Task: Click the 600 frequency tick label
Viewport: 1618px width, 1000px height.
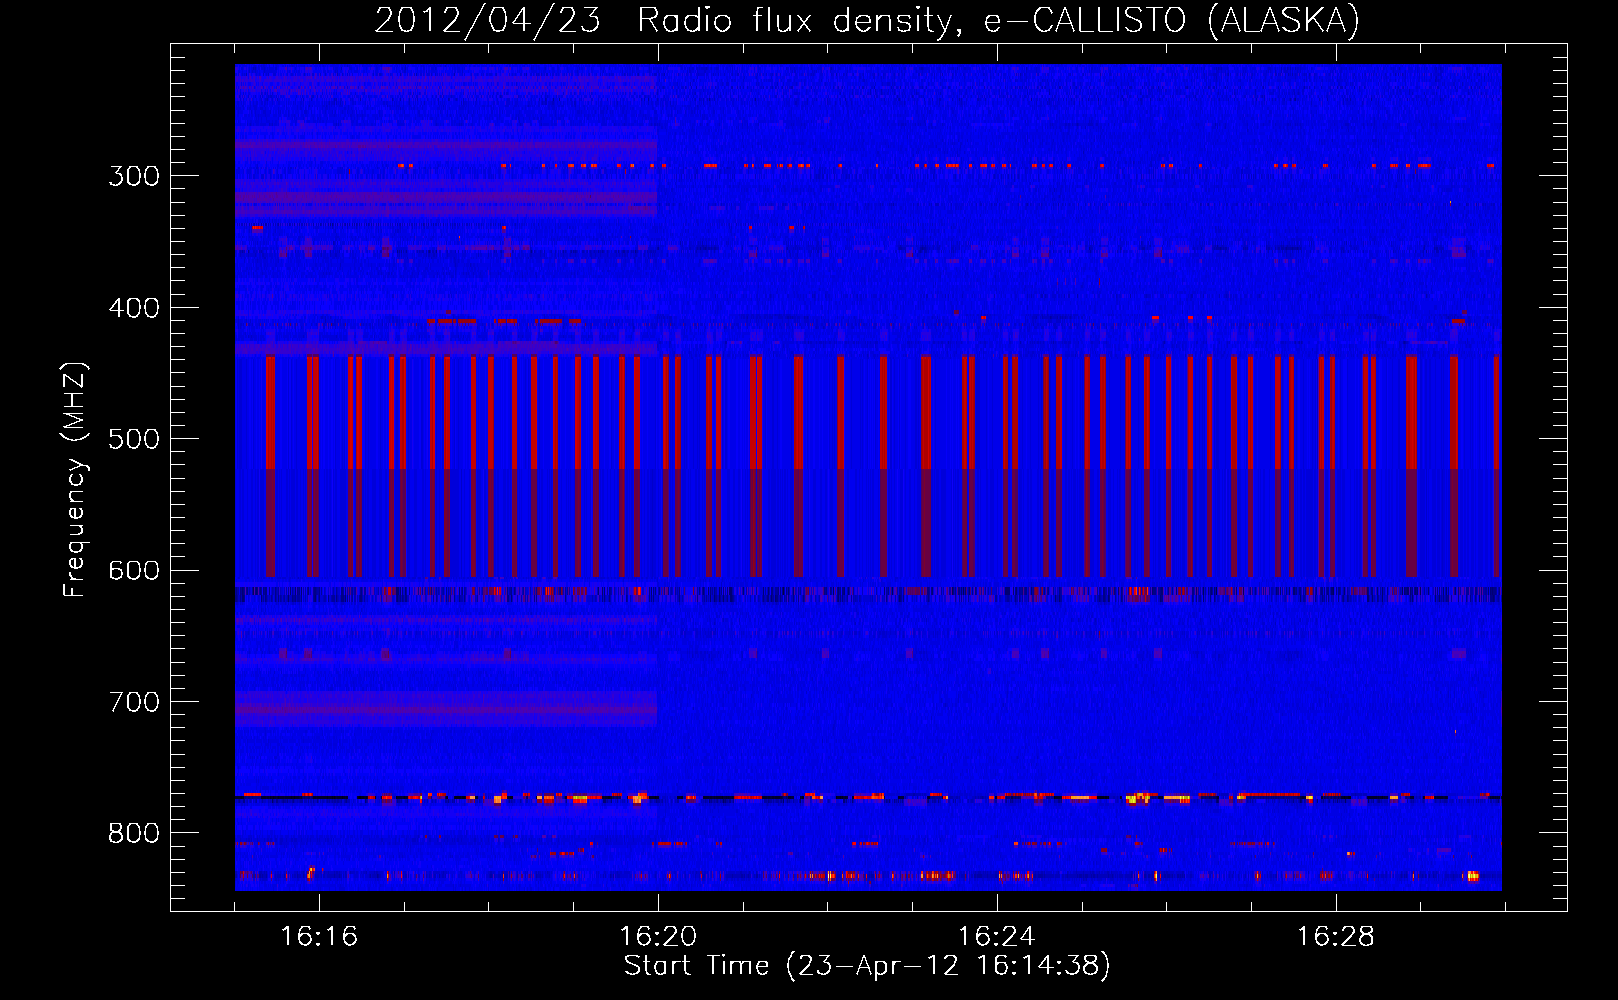Action: 134,571
